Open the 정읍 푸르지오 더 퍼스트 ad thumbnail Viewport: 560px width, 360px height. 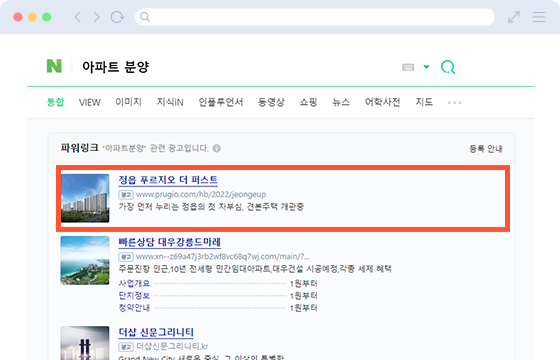(x=85, y=198)
